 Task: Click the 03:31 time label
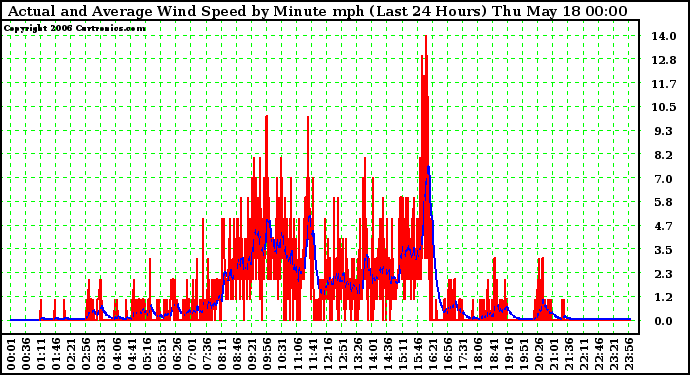click(101, 354)
